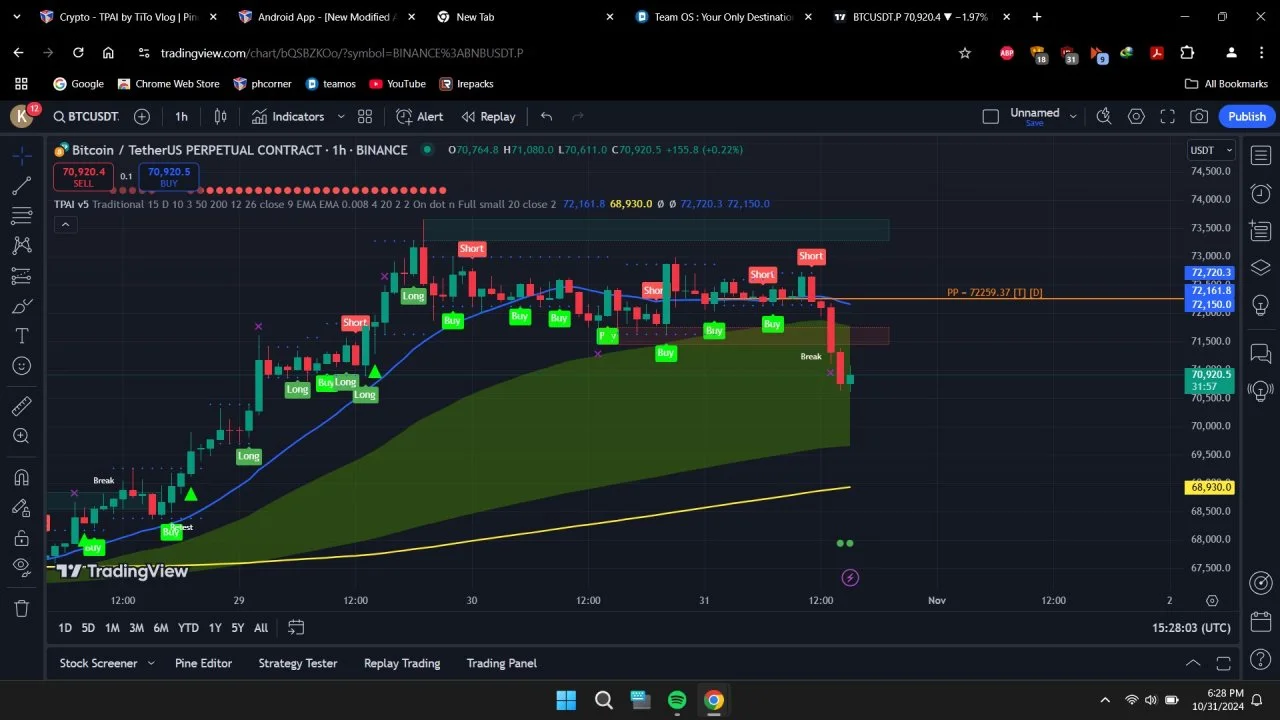Viewport: 1280px width, 720px height.
Task: Click the go to date icon
Action: coord(296,628)
